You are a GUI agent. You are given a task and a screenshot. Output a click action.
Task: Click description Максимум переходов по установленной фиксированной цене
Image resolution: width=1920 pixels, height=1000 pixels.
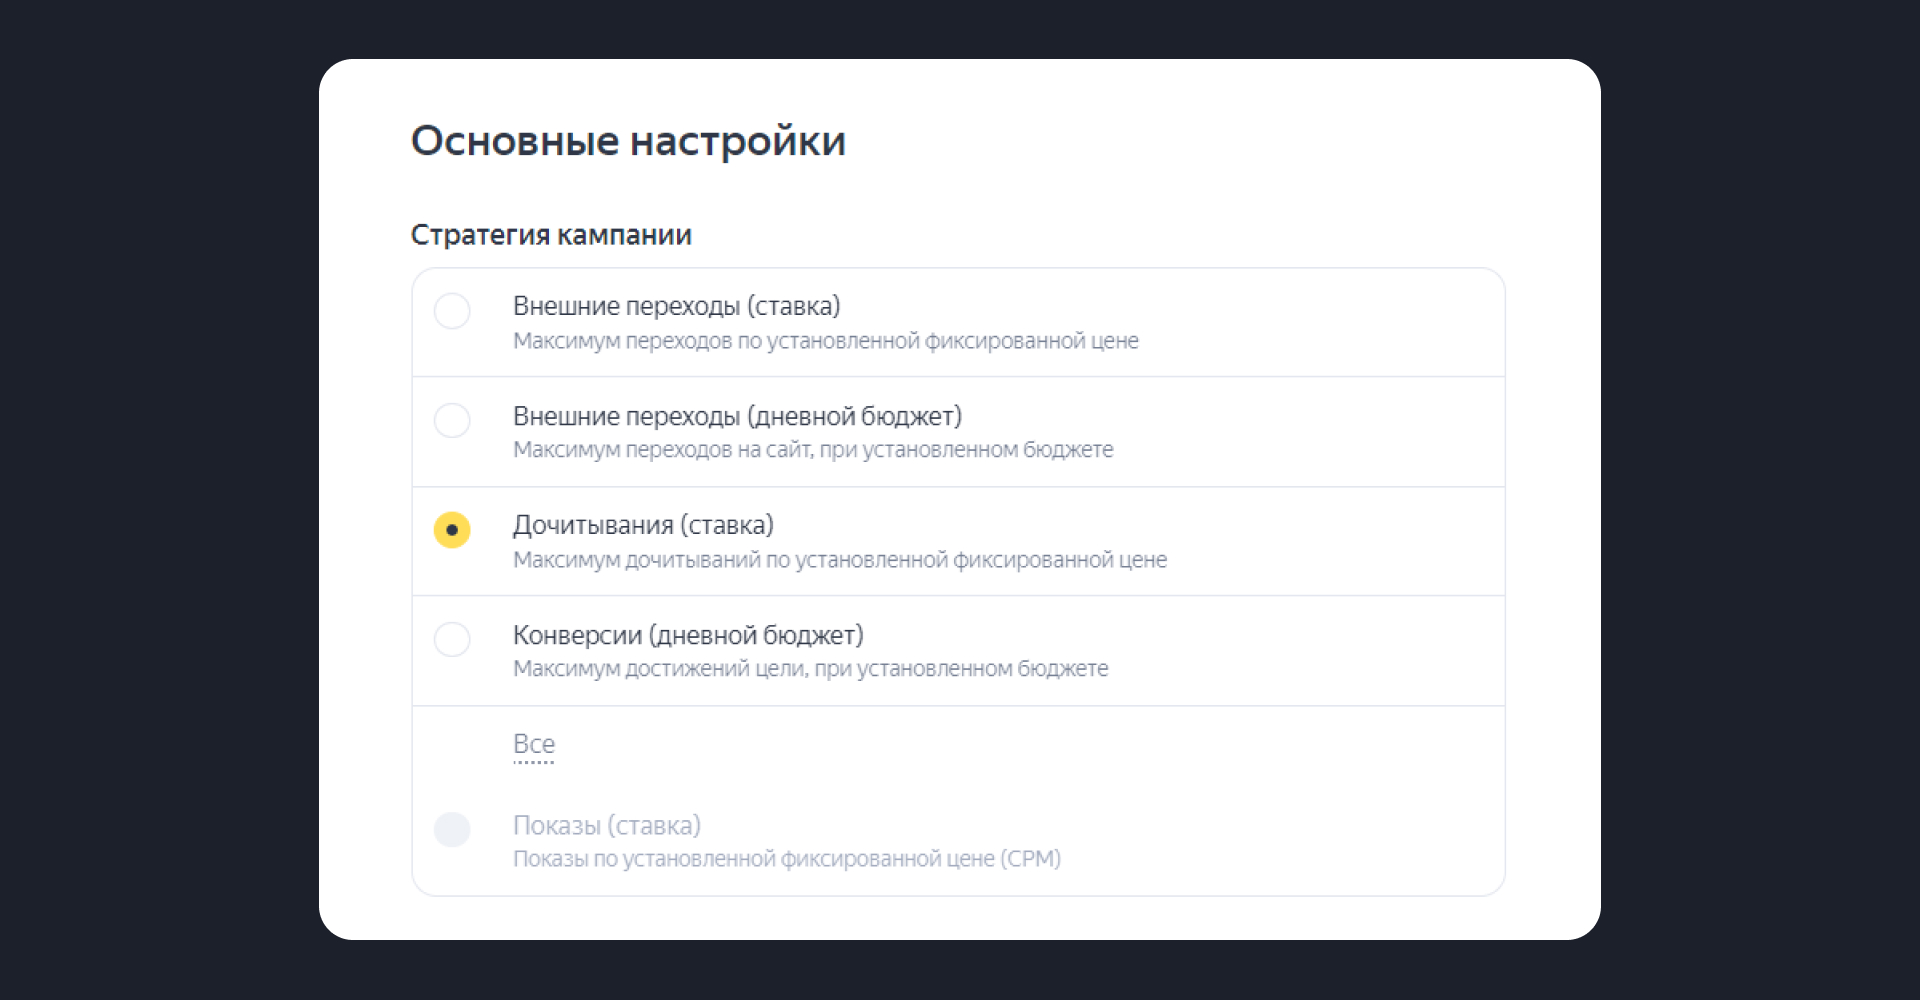pos(826,341)
